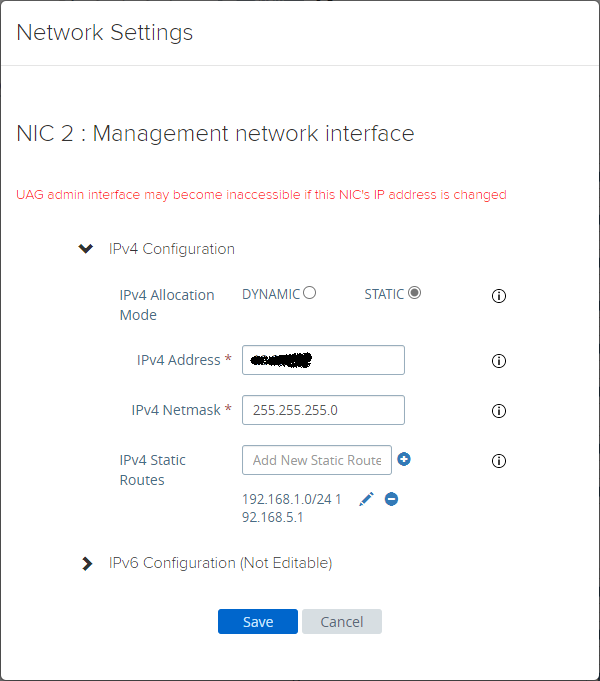
Task: Click the IPv6 Configuration (Not Editable) label
Action: click(220, 563)
